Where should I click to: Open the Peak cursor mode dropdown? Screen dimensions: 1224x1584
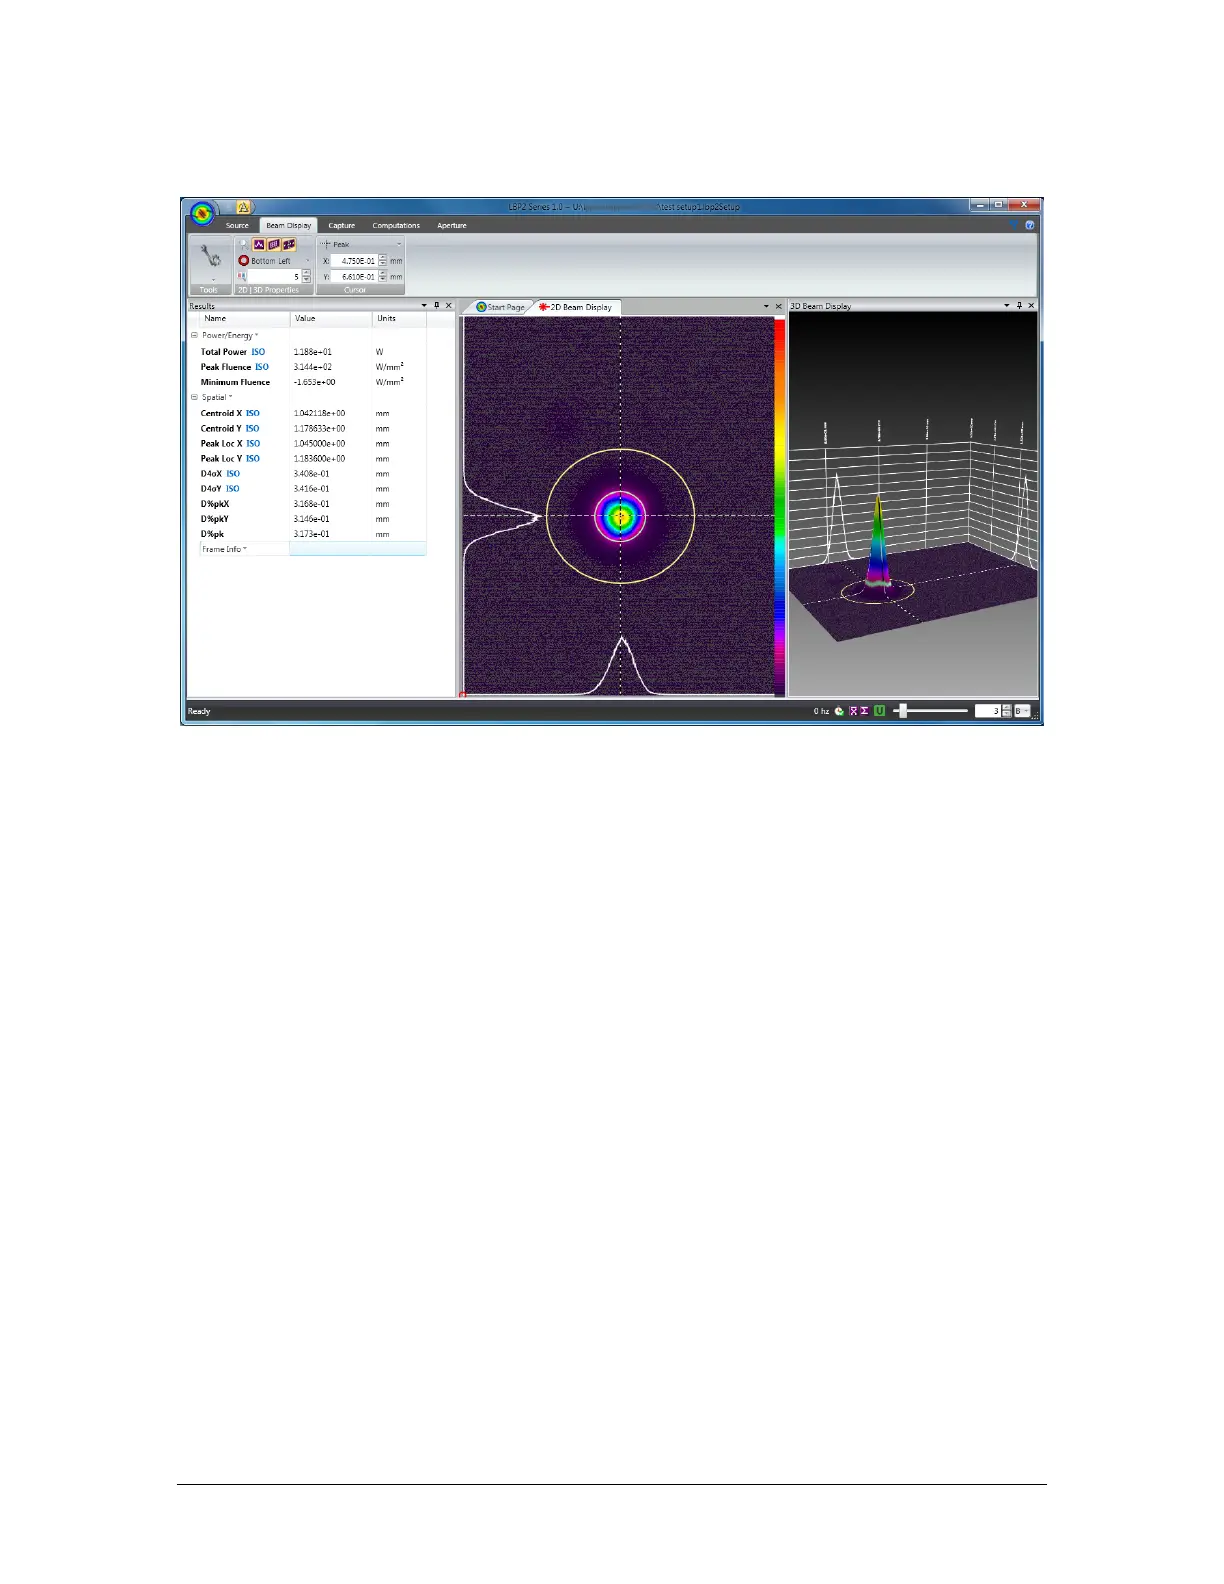pos(398,244)
